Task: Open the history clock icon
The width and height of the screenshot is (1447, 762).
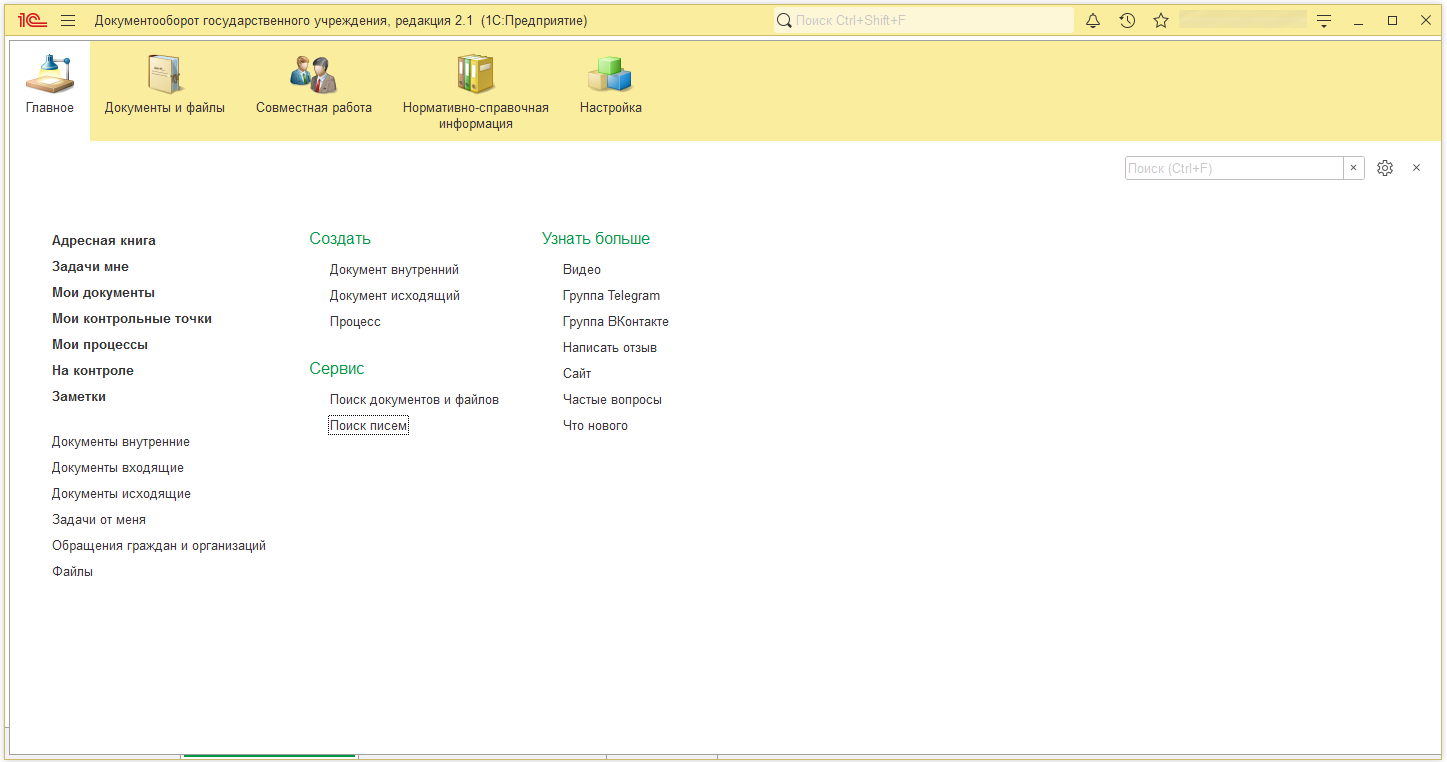Action: tap(1127, 20)
